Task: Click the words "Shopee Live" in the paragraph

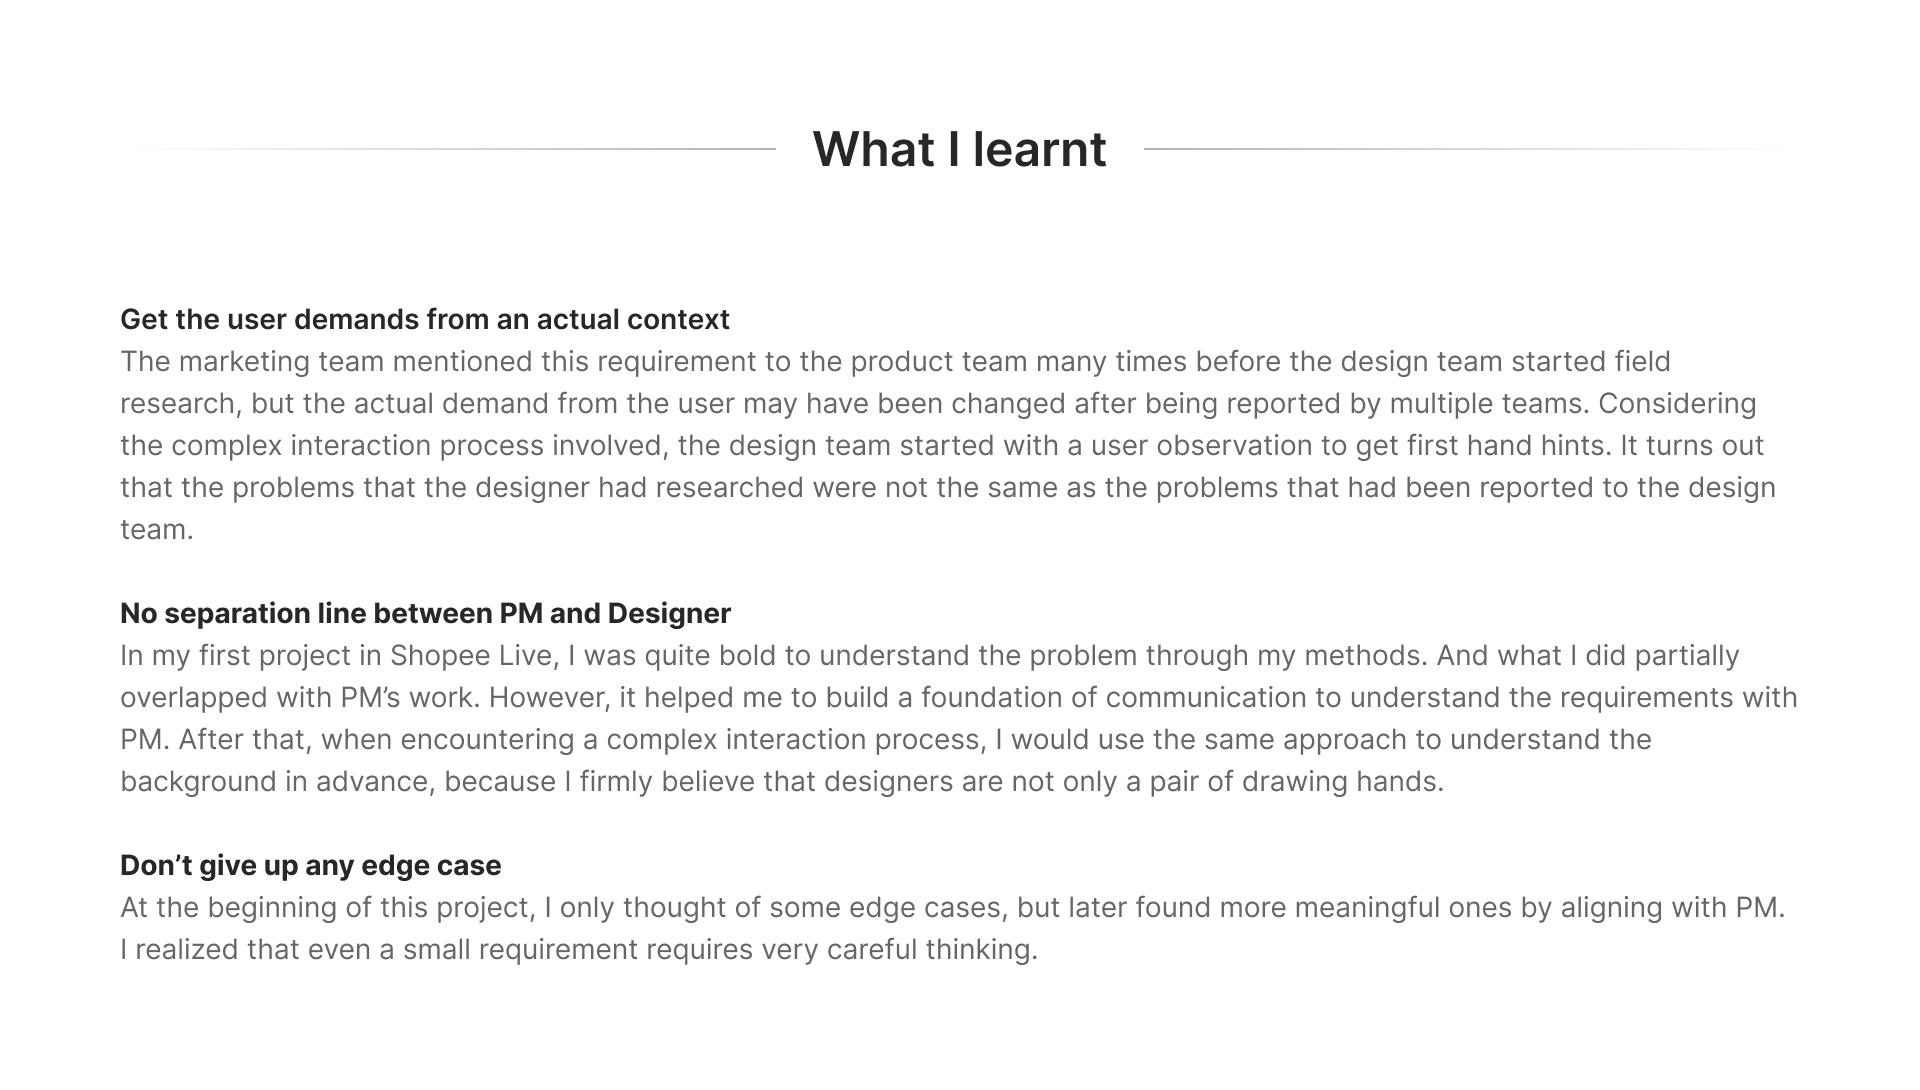Action: [472, 656]
